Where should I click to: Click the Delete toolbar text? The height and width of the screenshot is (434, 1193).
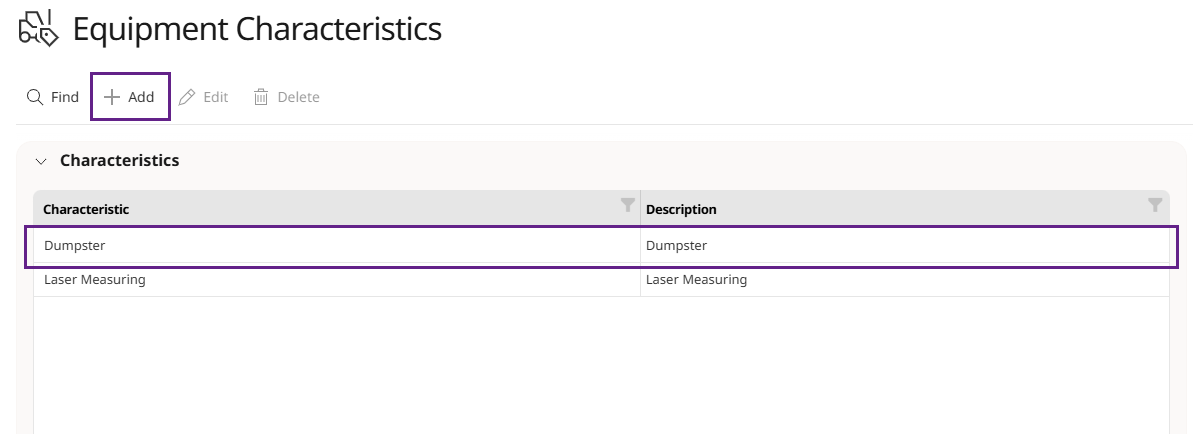point(298,97)
